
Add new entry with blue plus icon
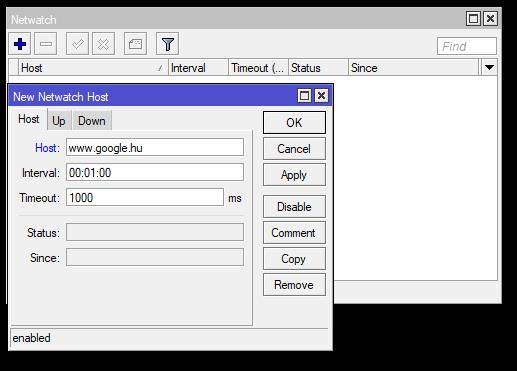tap(20, 44)
